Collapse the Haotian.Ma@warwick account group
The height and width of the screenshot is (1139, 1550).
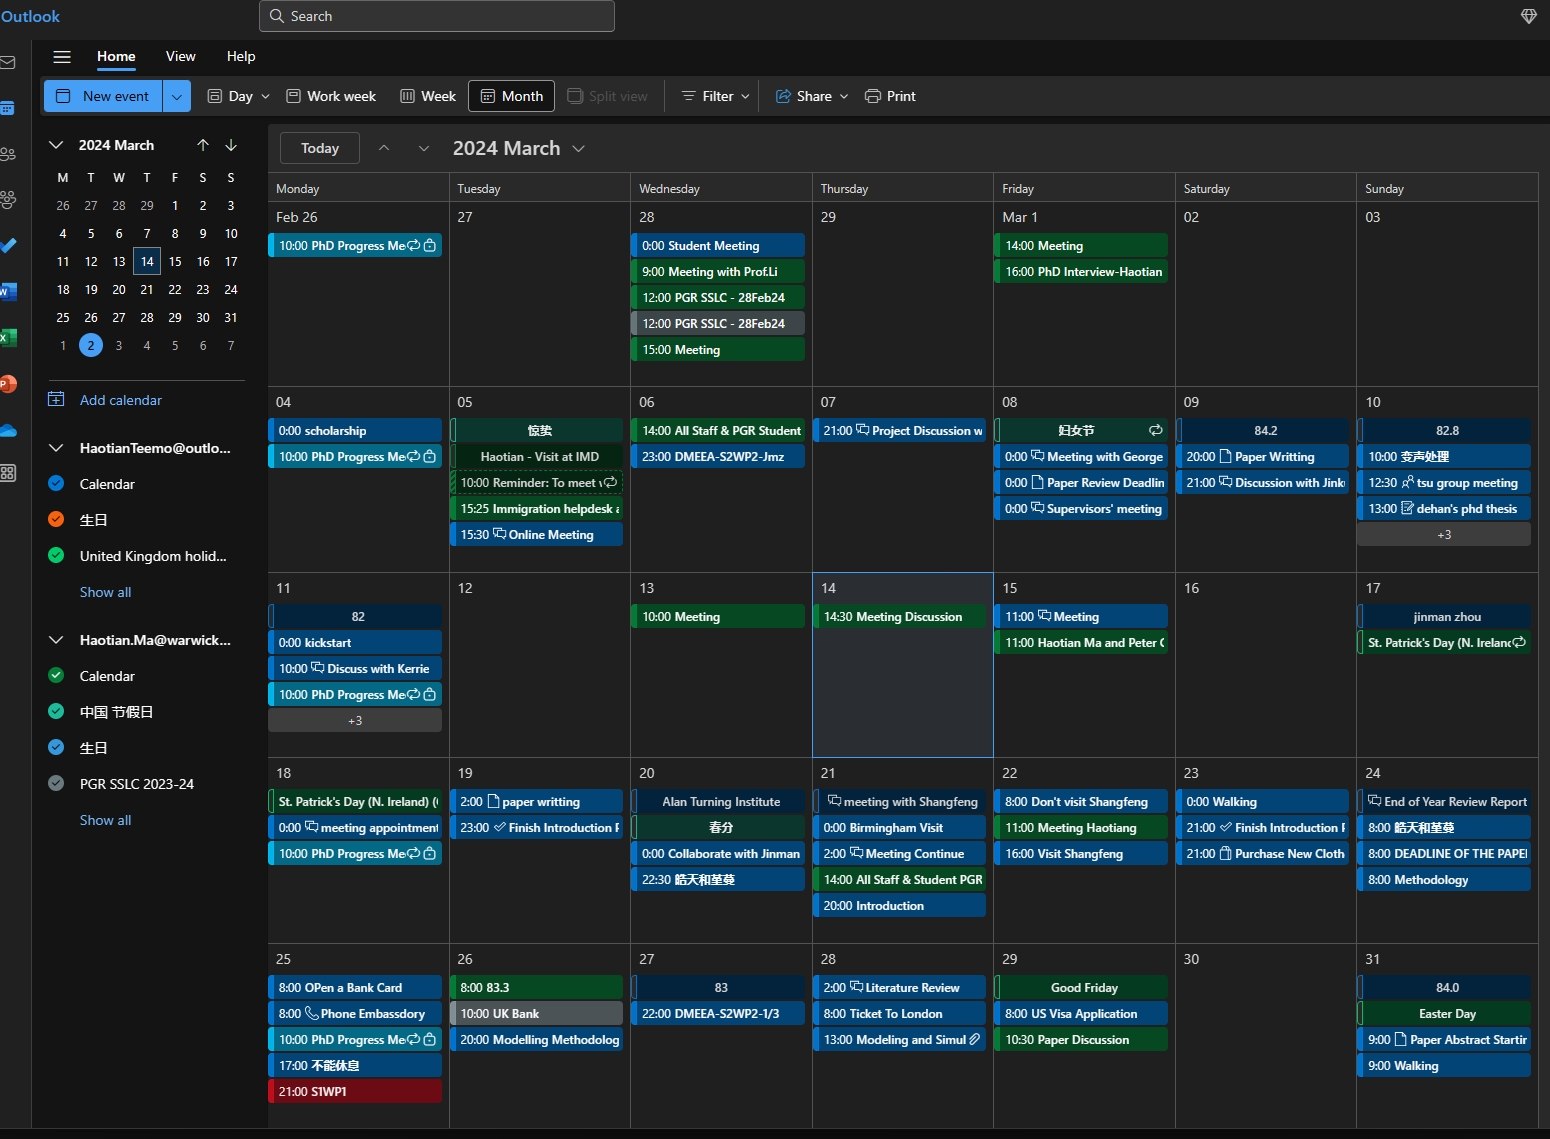point(57,640)
